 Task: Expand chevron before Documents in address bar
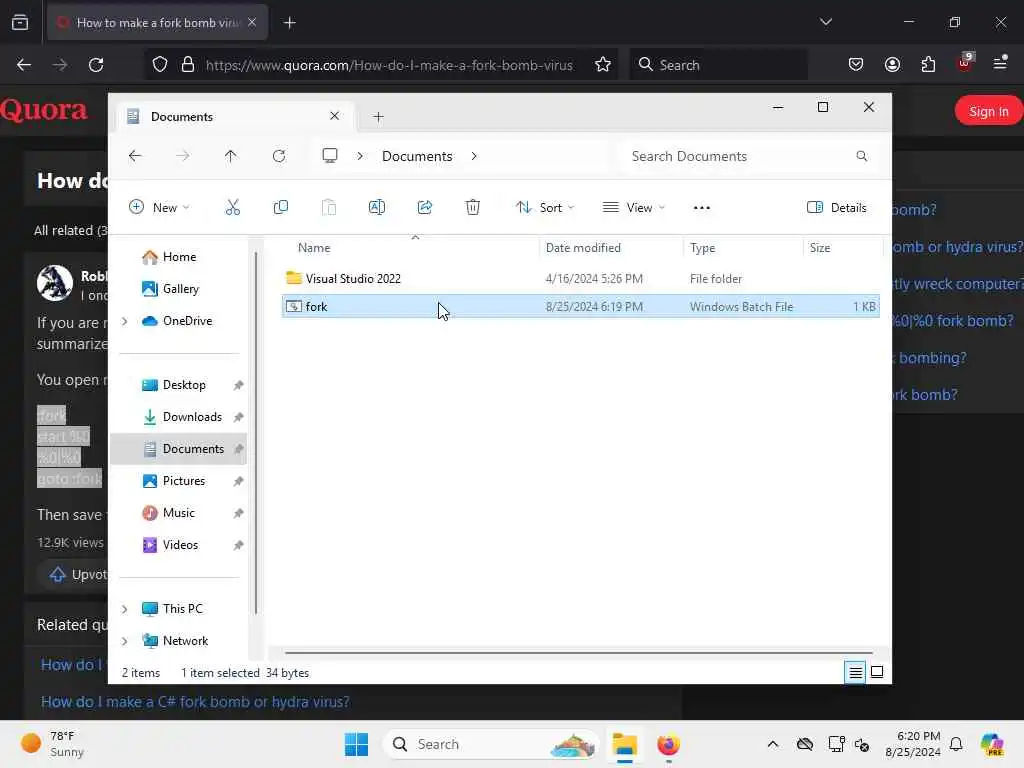coord(360,156)
